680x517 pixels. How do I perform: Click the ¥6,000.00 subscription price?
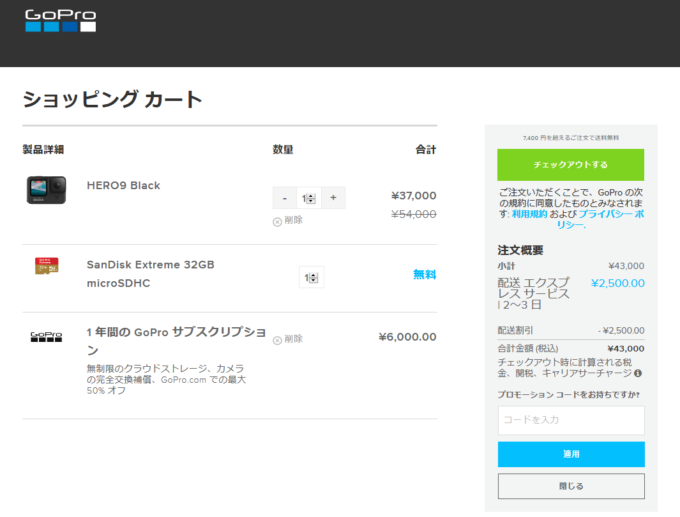407,337
